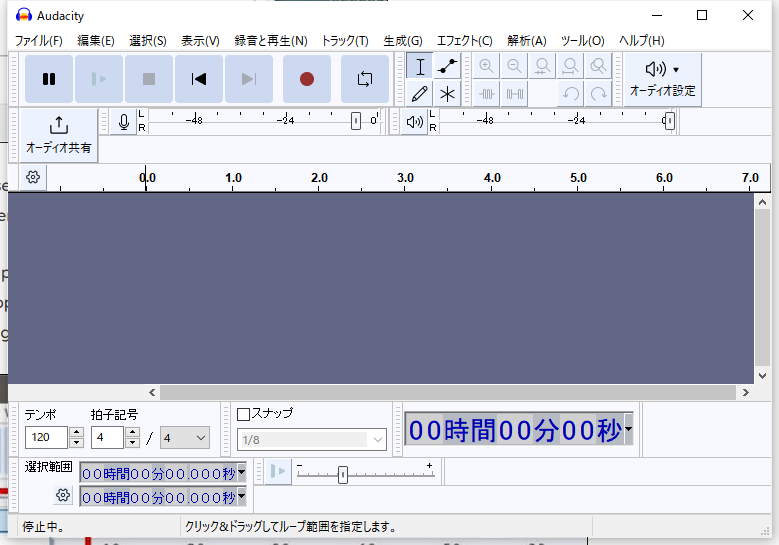This screenshot has height=545, width=779.
Task: Click the Undo arrow icon
Action: point(570,93)
